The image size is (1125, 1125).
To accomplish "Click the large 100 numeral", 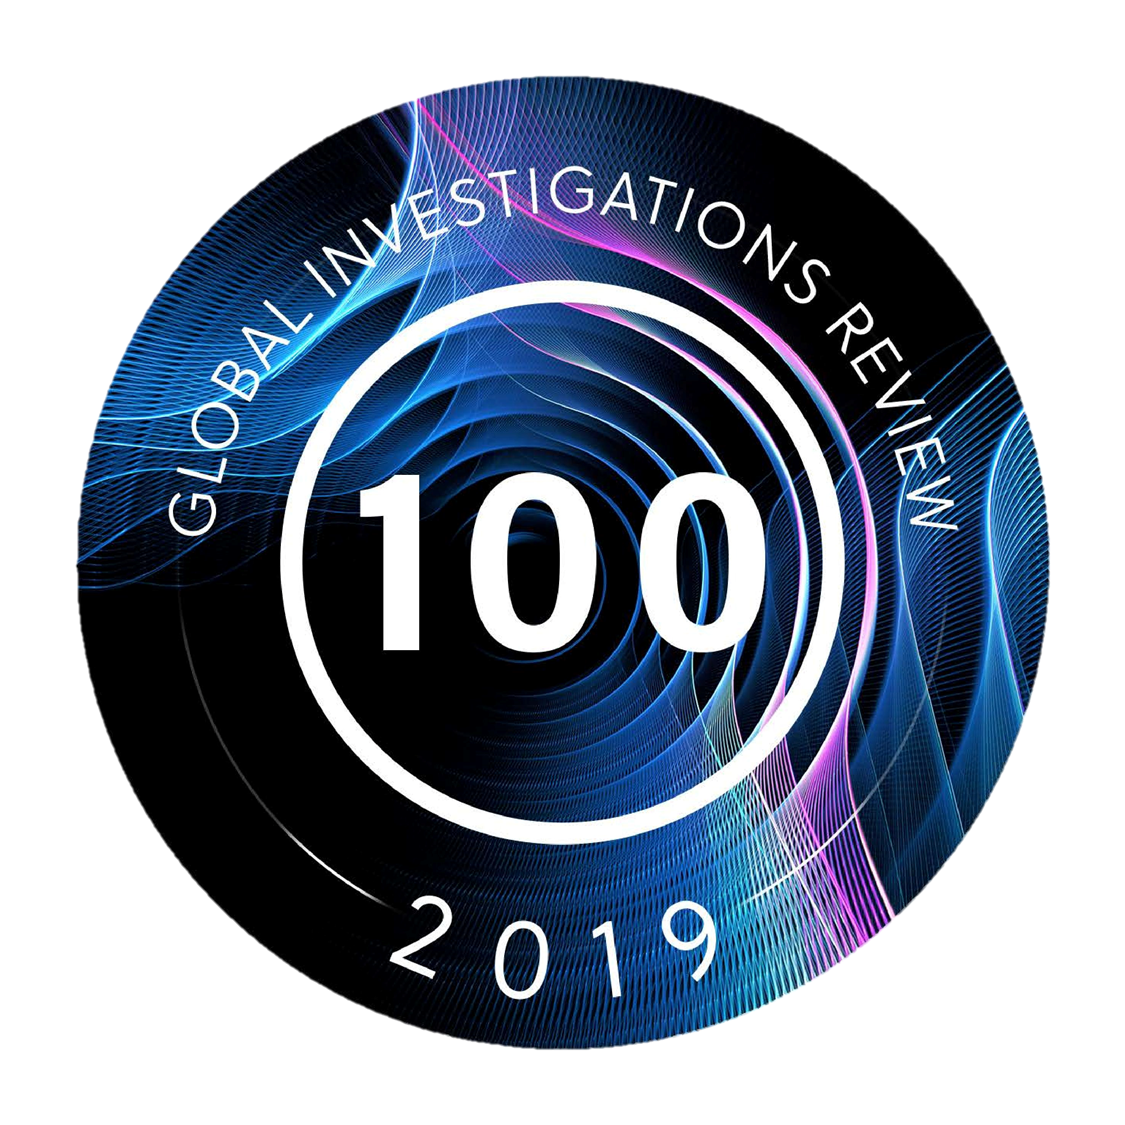I will pyautogui.click(x=562, y=563).
